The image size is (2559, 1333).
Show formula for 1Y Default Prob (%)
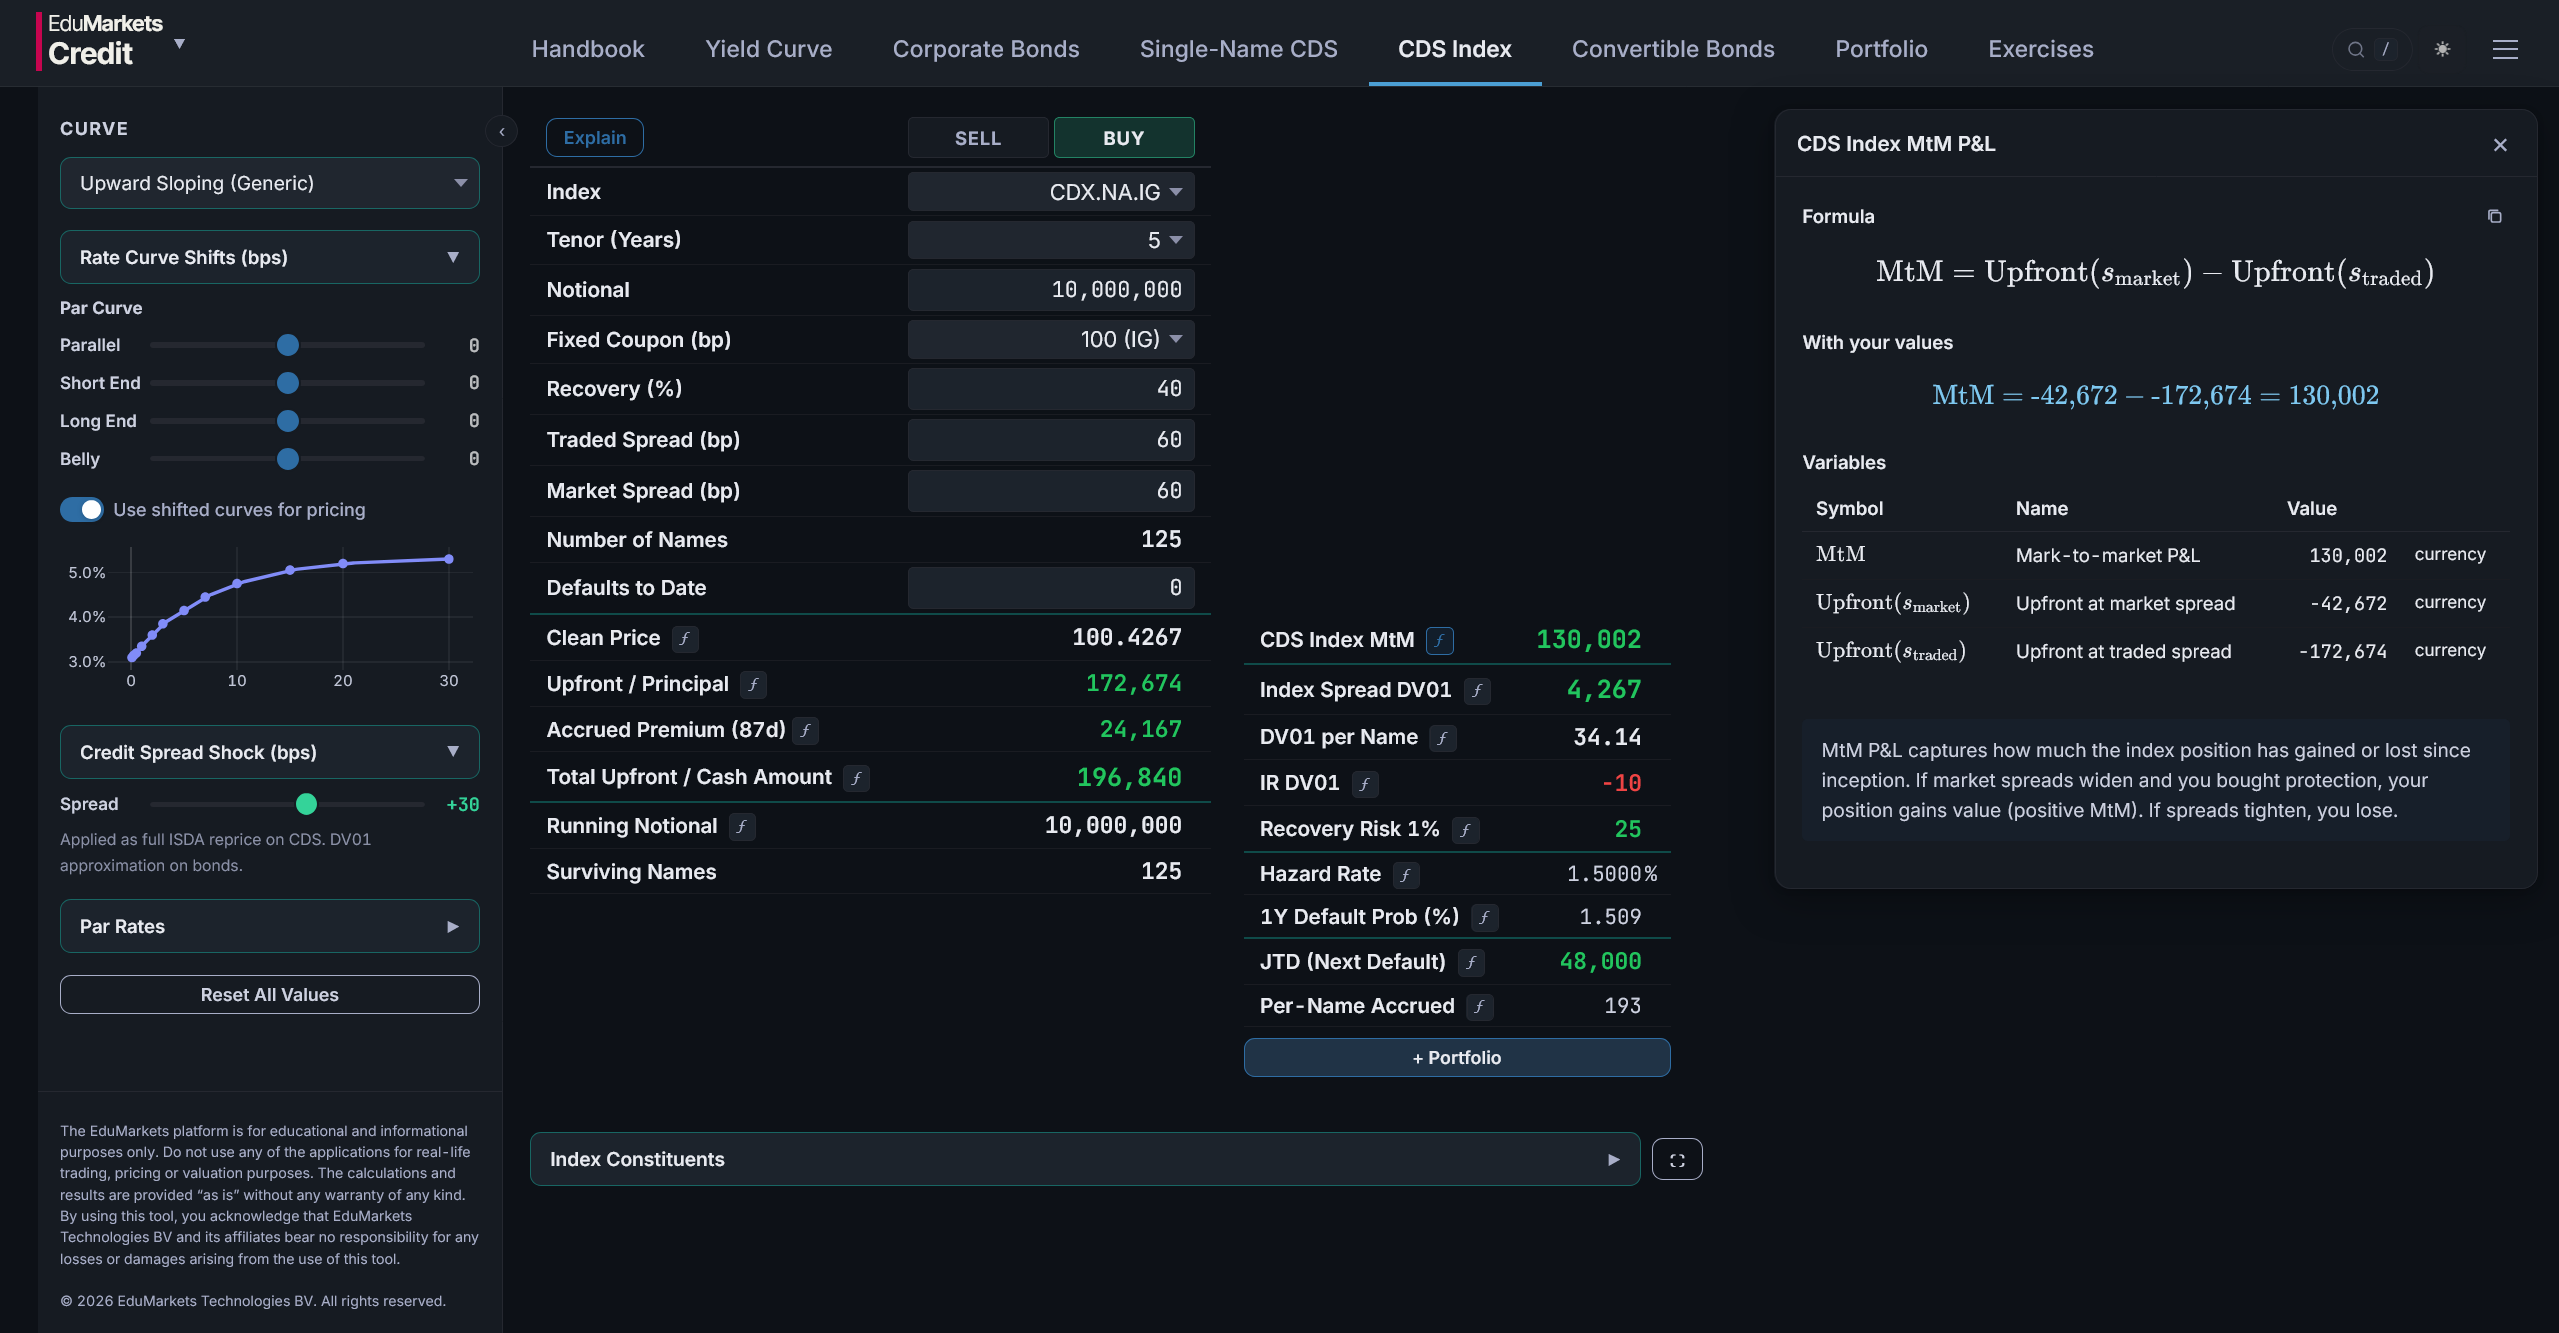[1485, 918]
